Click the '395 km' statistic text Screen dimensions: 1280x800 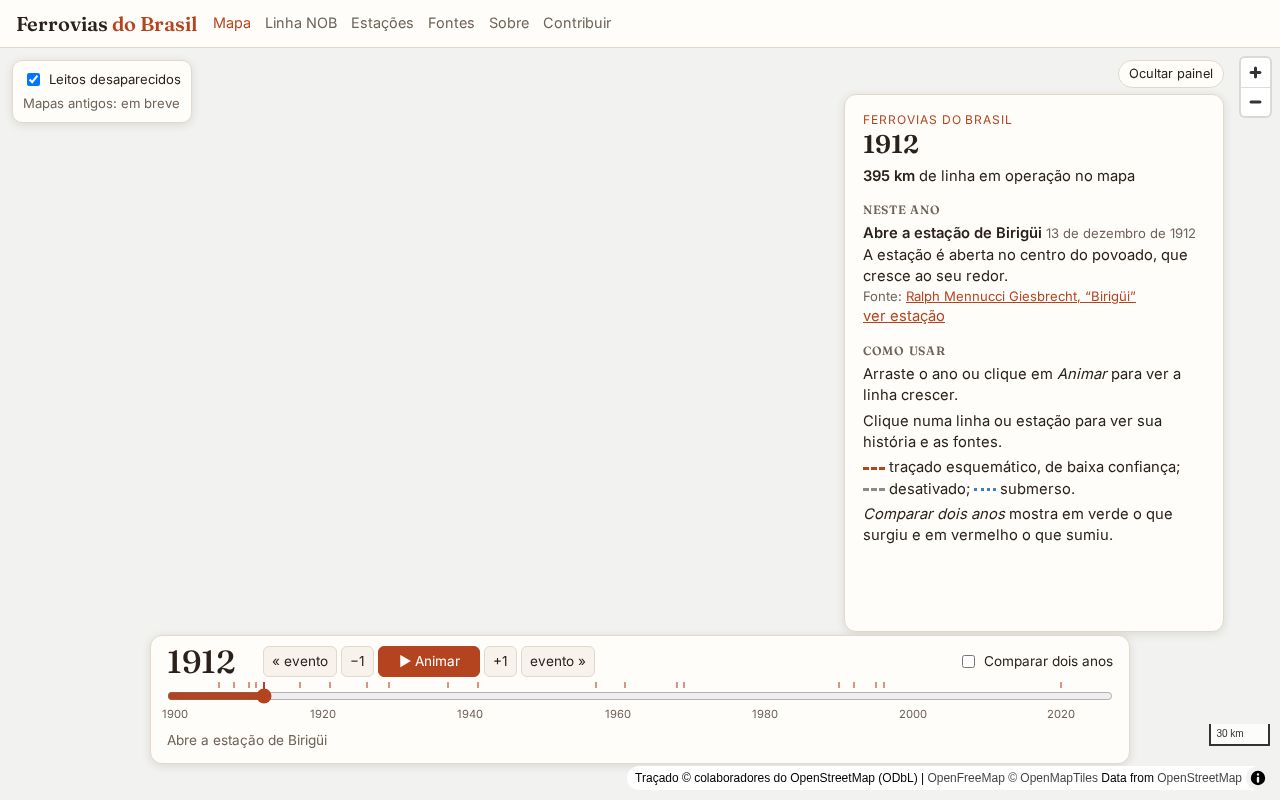click(889, 176)
